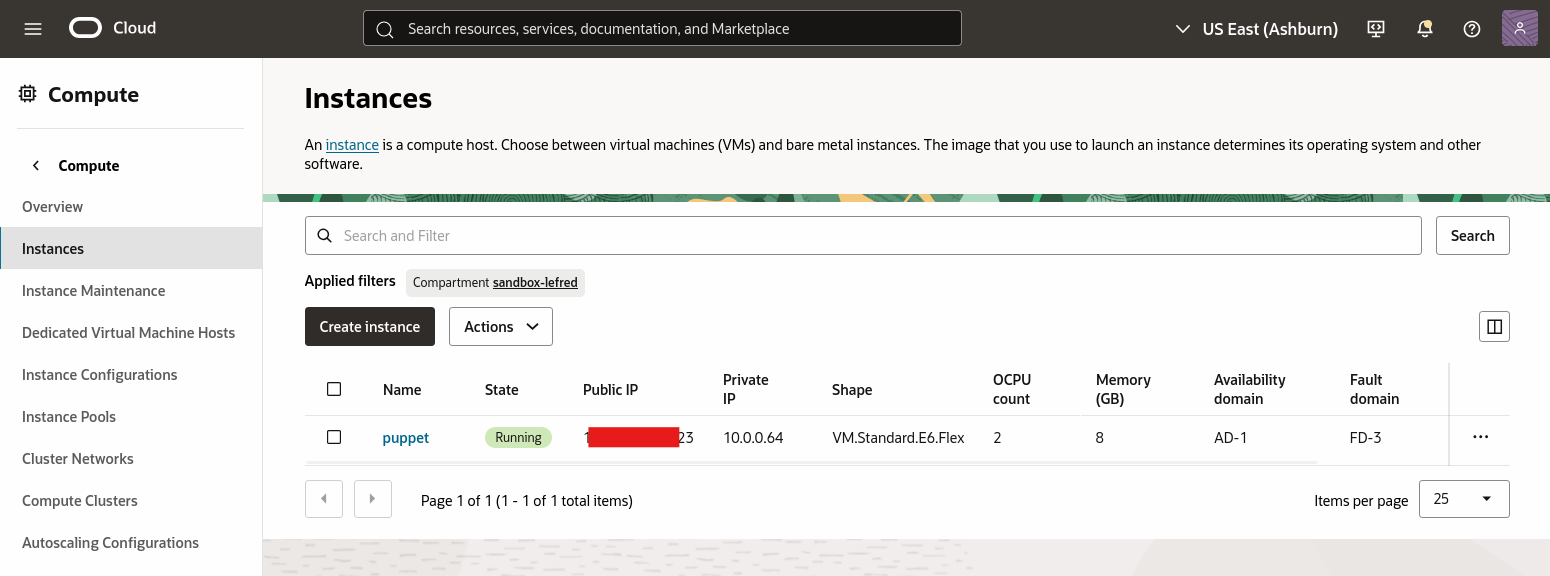The image size is (1550, 576).
Task: Click the Running state badge
Action: (x=518, y=437)
